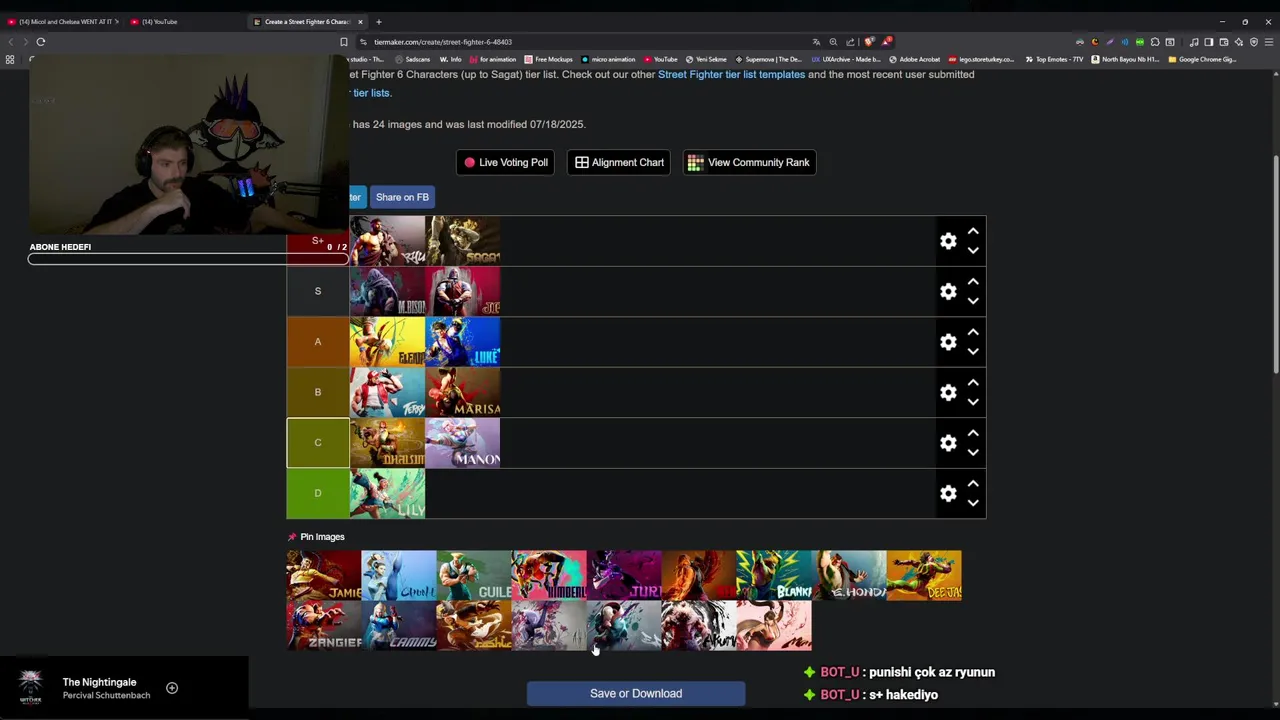Open a new browser tab
The width and height of the screenshot is (1280, 720).
[x=379, y=21]
